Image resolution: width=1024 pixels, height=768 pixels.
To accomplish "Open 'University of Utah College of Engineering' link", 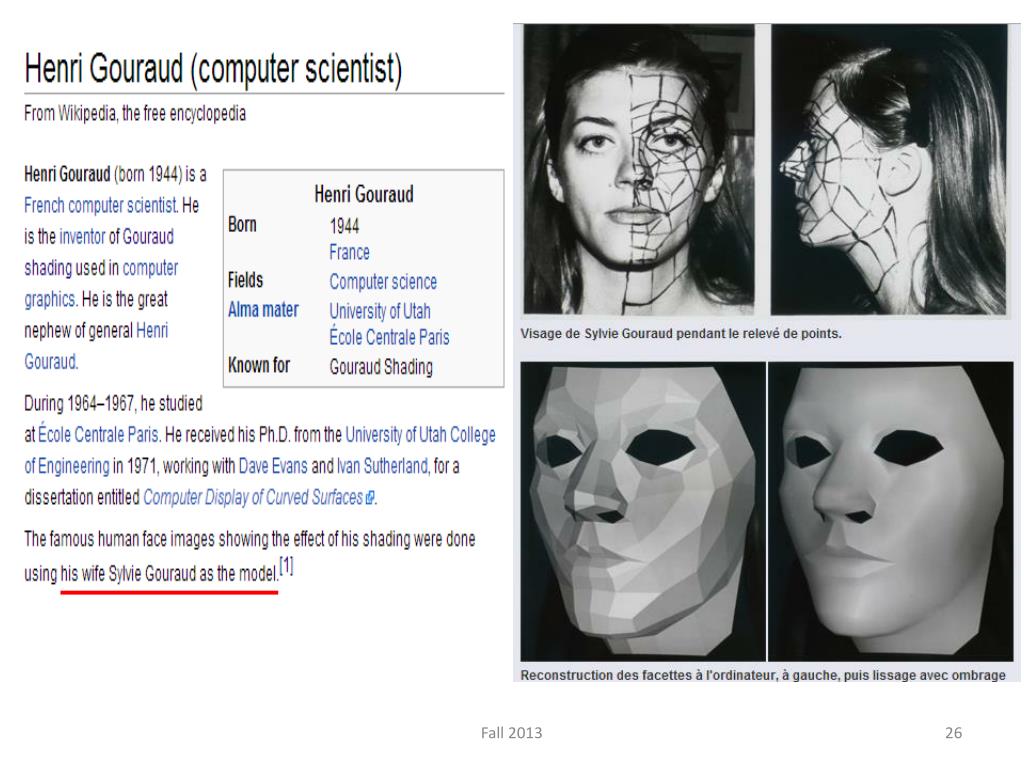I will (x=260, y=450).
